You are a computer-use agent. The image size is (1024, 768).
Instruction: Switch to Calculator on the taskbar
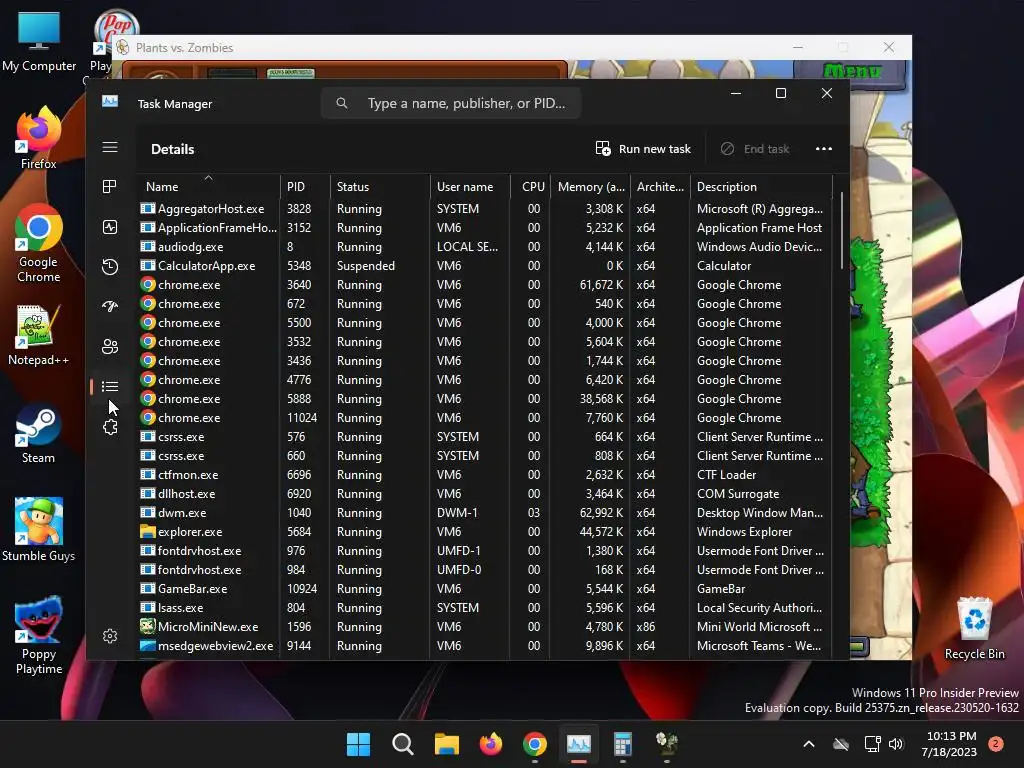click(x=623, y=744)
